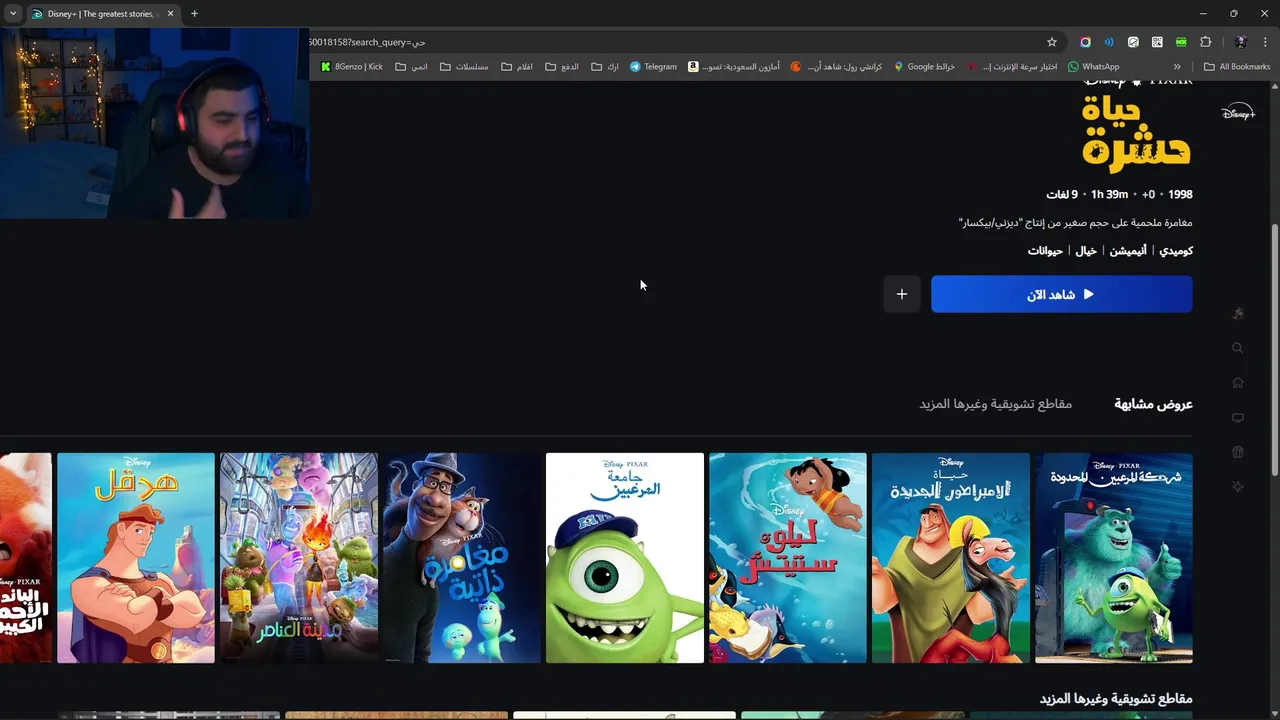Open the Google Maps bookmark
1280x720 pixels.
[x=924, y=67]
